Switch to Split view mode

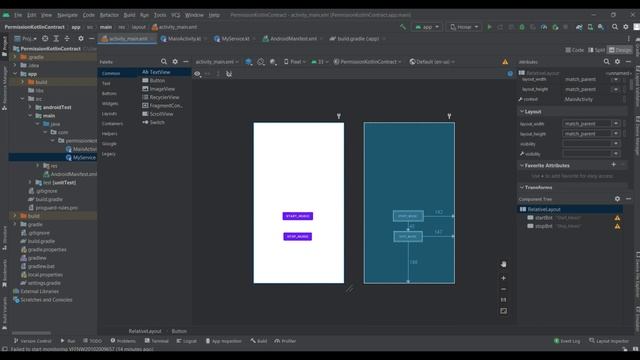click(x=596, y=50)
